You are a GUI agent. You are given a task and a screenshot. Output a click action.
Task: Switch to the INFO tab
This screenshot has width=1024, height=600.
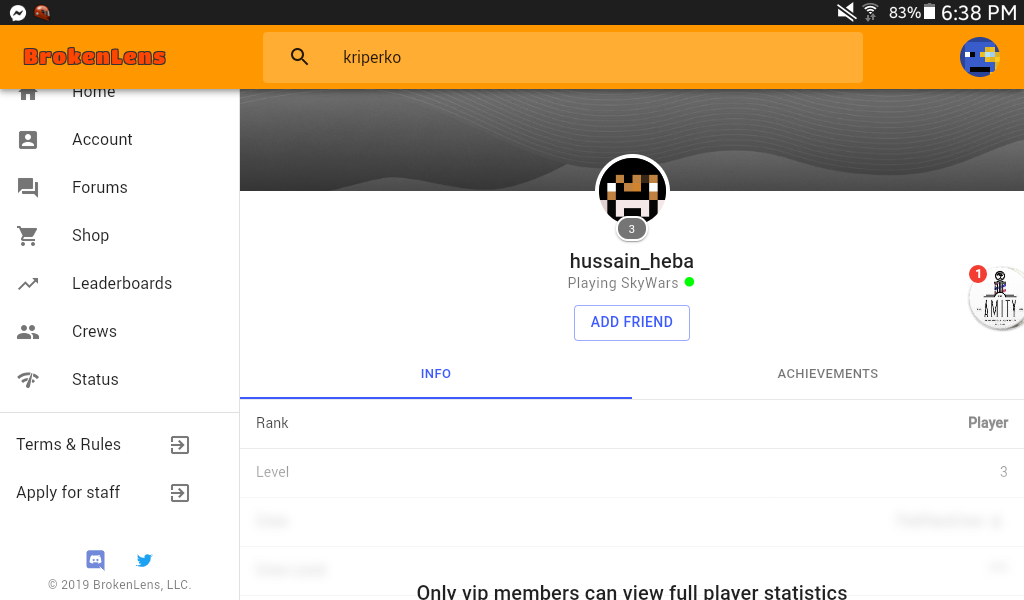436,374
